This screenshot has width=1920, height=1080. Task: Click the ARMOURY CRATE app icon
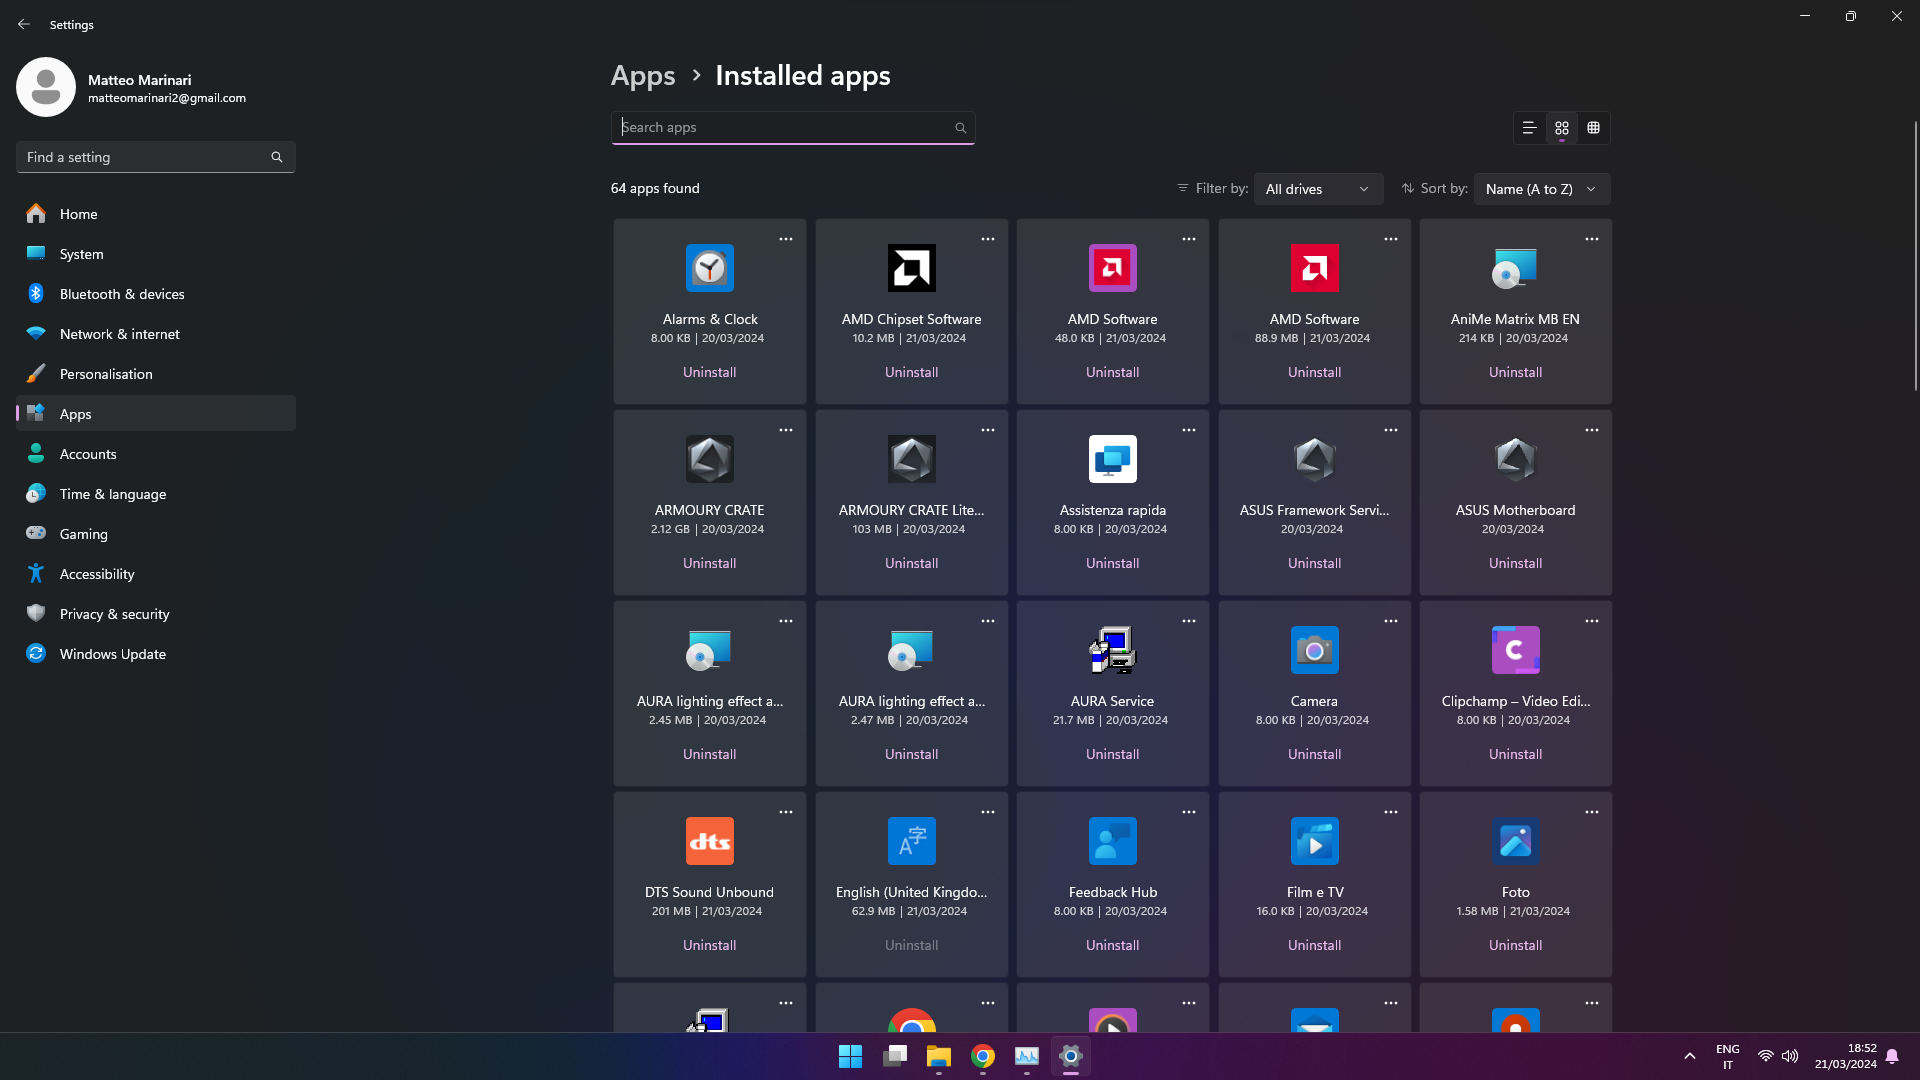pos(709,459)
